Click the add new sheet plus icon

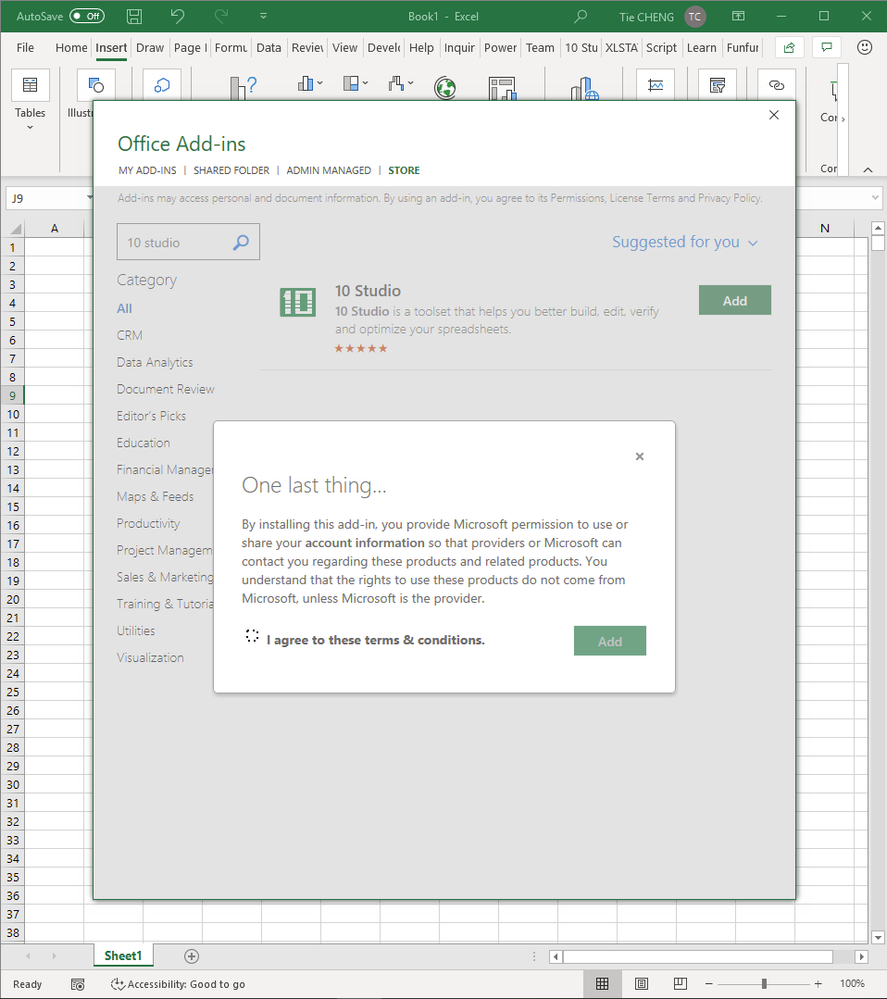[x=191, y=956]
